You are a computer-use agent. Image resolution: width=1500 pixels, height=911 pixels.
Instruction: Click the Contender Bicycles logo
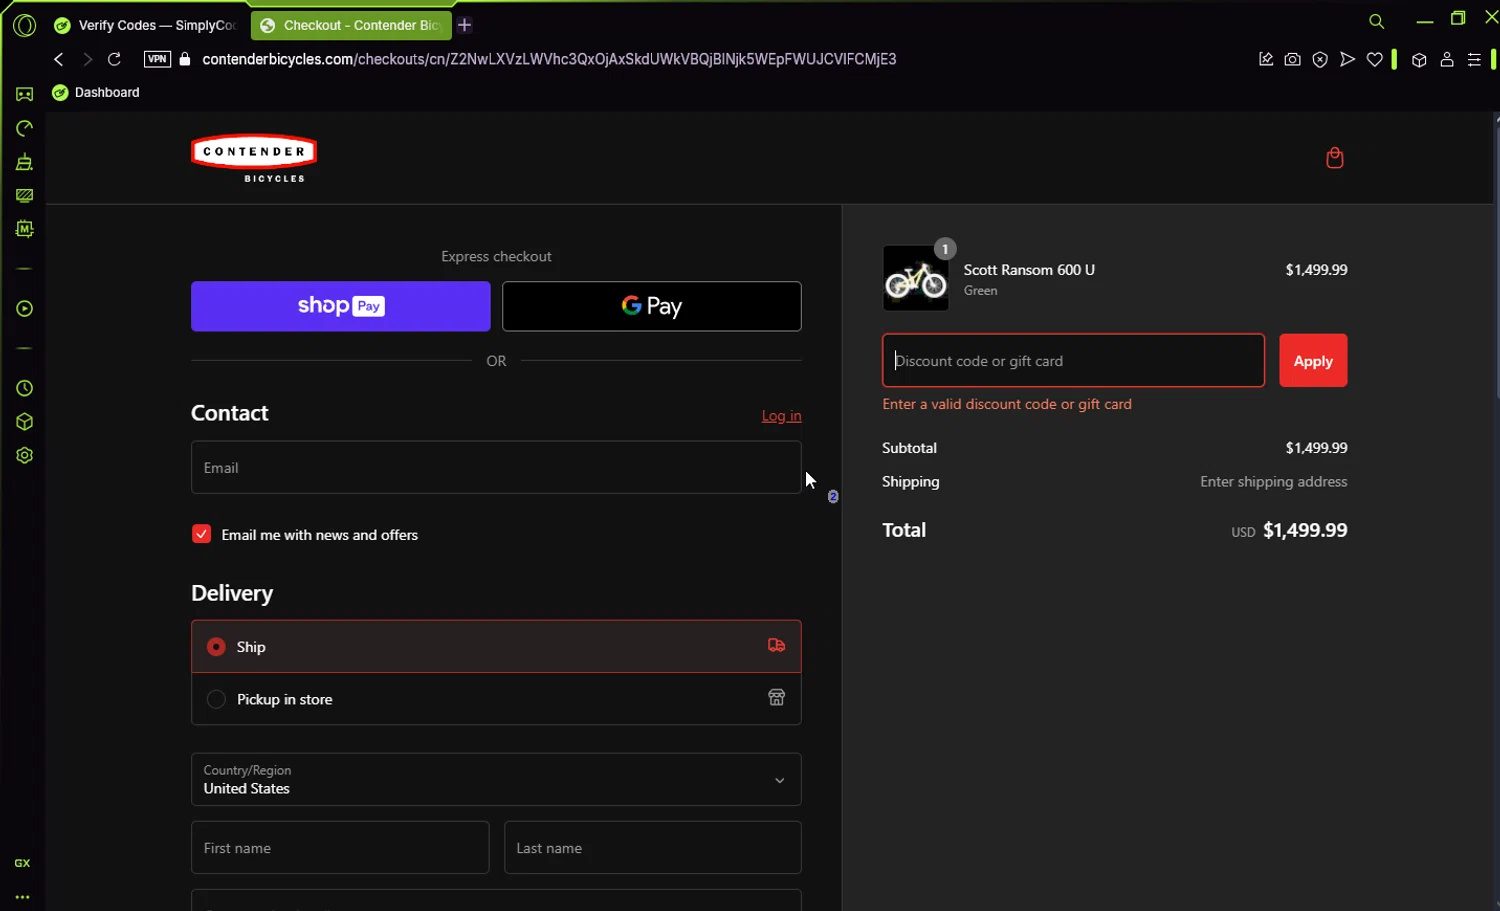tap(254, 158)
